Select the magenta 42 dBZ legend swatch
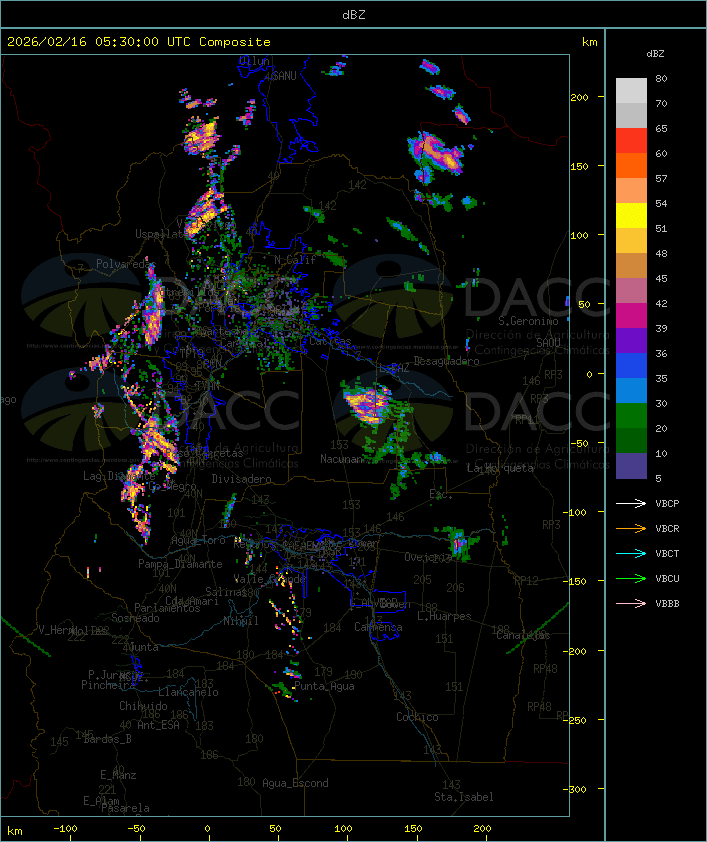The width and height of the screenshot is (707, 842). pos(631,315)
